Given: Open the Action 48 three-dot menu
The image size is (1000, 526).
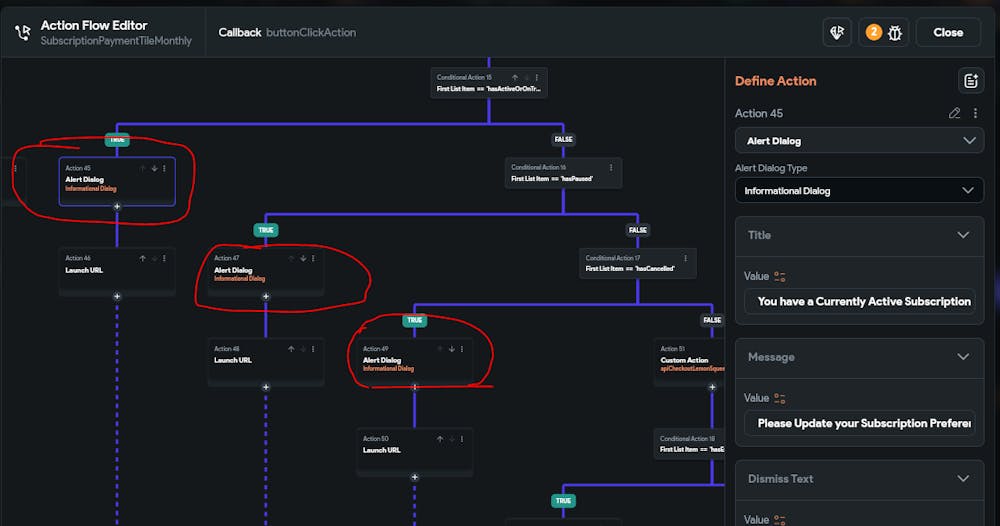Looking at the screenshot, I should pyautogui.click(x=313, y=349).
